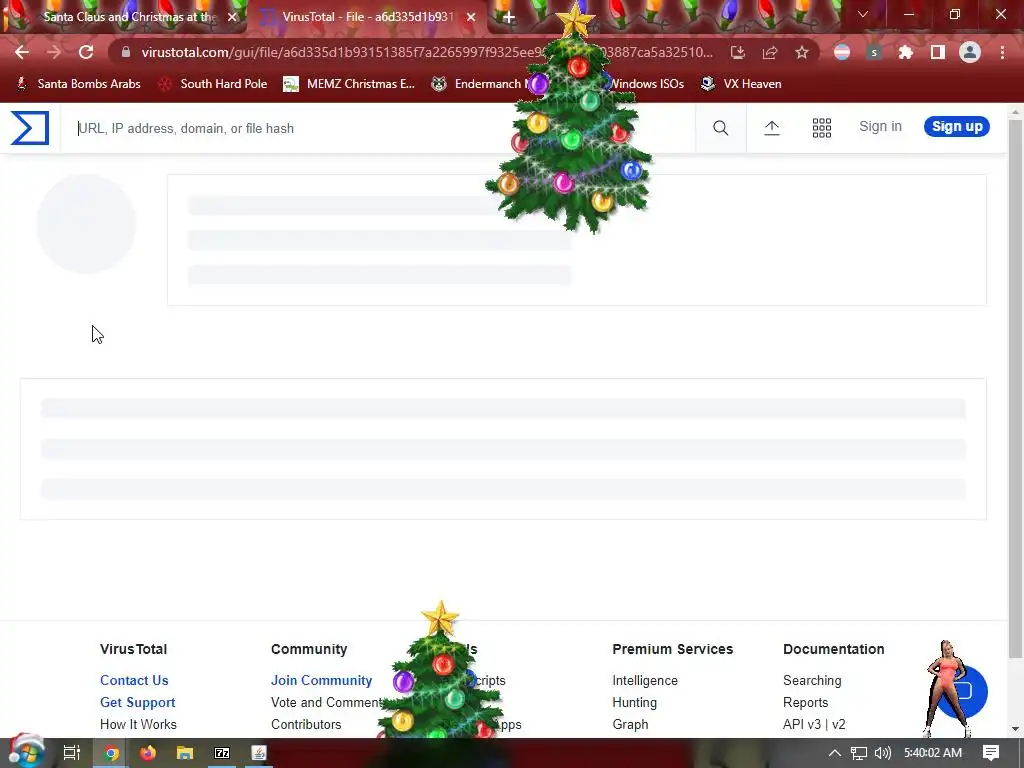Open the Windows Start button
1024x768 pixels.
[x=26, y=753]
